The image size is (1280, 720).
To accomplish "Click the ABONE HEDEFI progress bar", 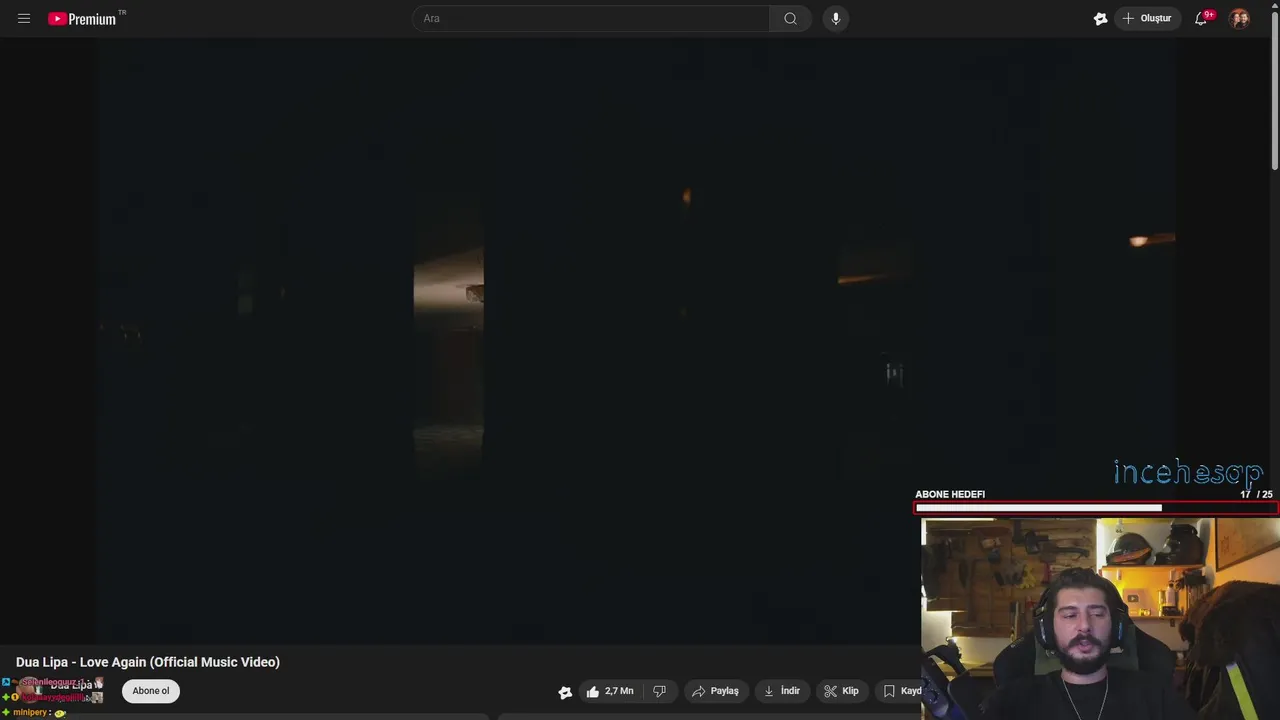I will point(1096,508).
